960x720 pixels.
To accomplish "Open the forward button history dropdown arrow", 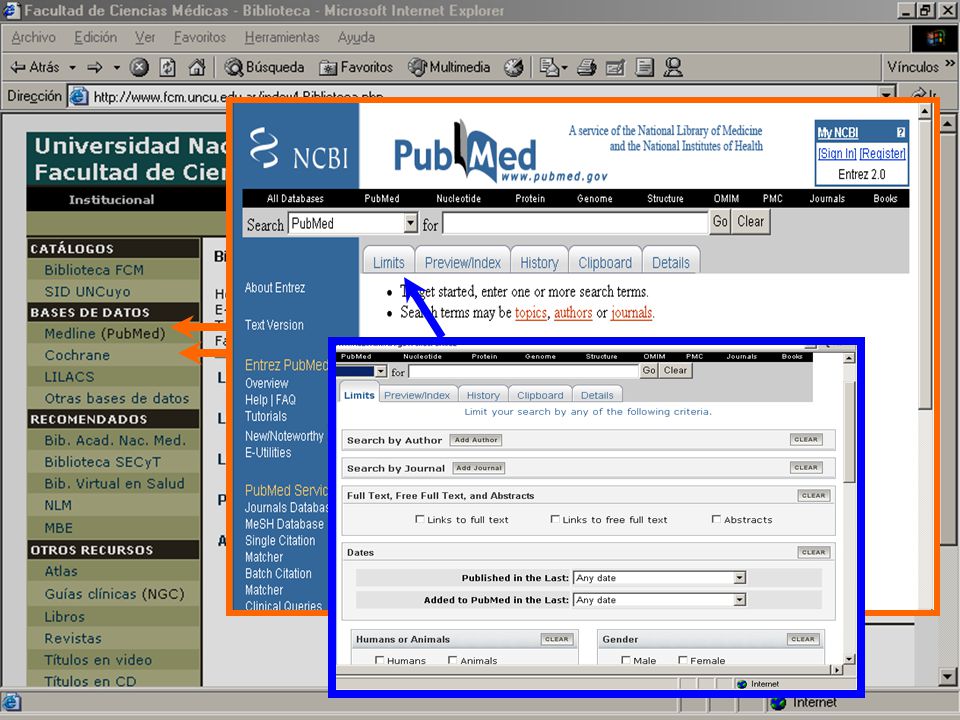I will pos(116,67).
